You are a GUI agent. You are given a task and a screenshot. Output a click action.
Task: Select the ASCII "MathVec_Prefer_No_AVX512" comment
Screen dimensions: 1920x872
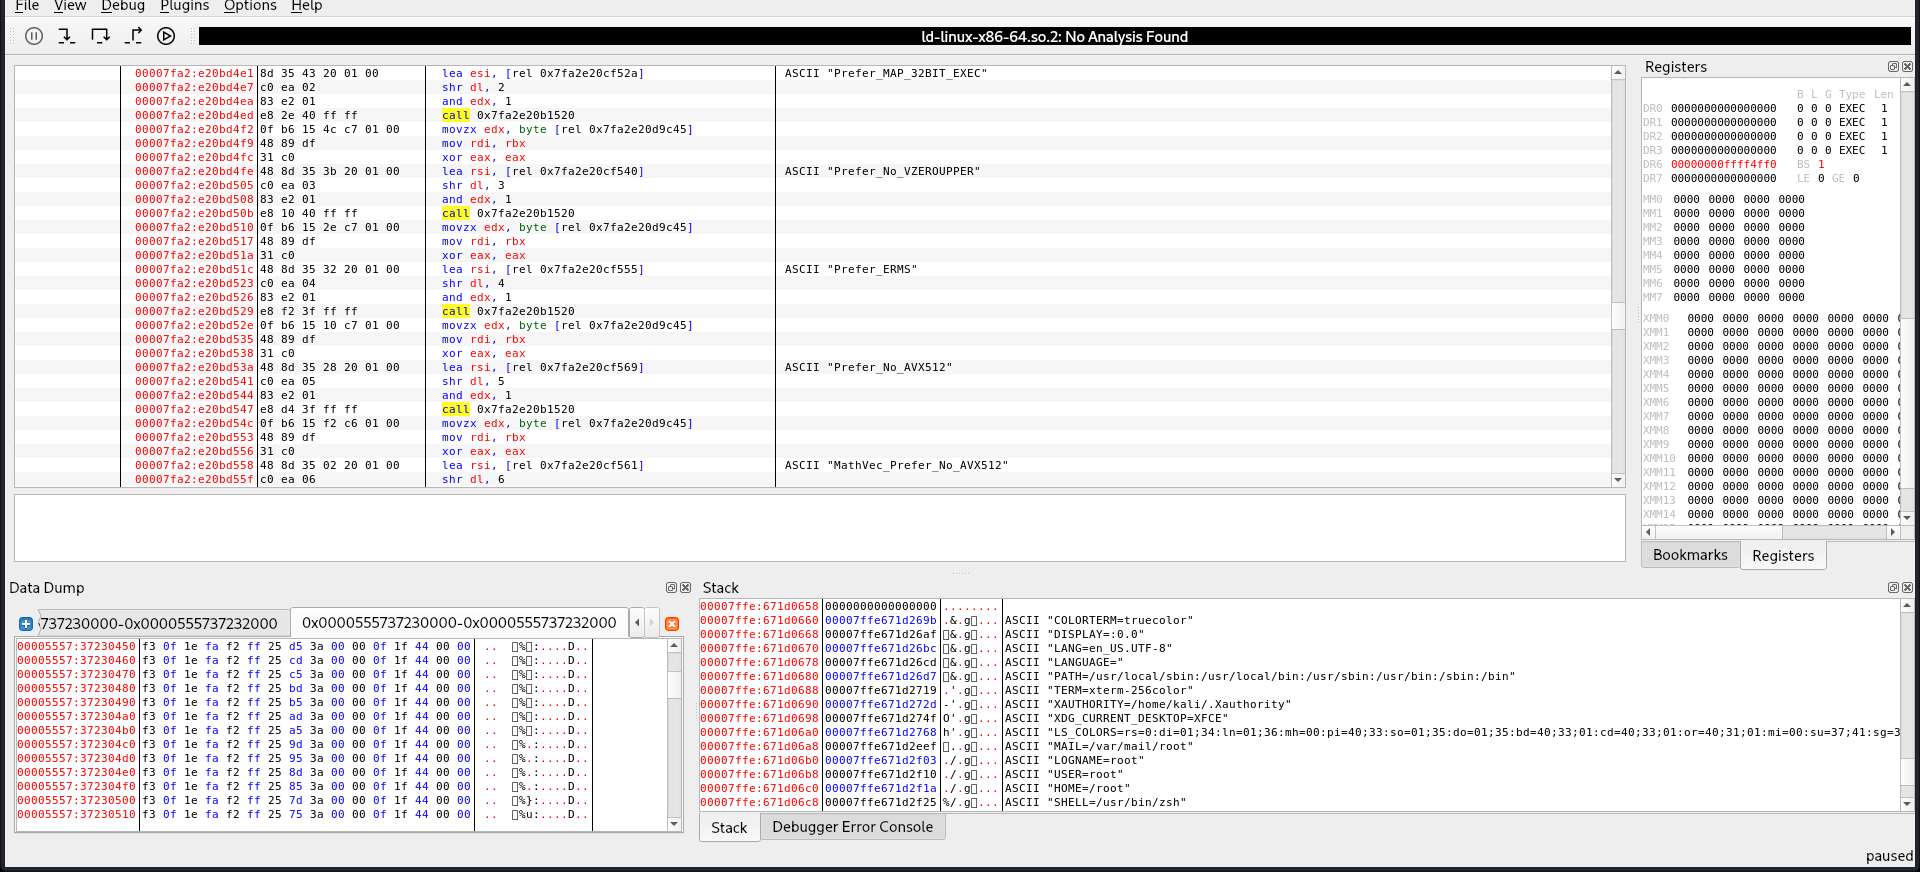(896, 465)
